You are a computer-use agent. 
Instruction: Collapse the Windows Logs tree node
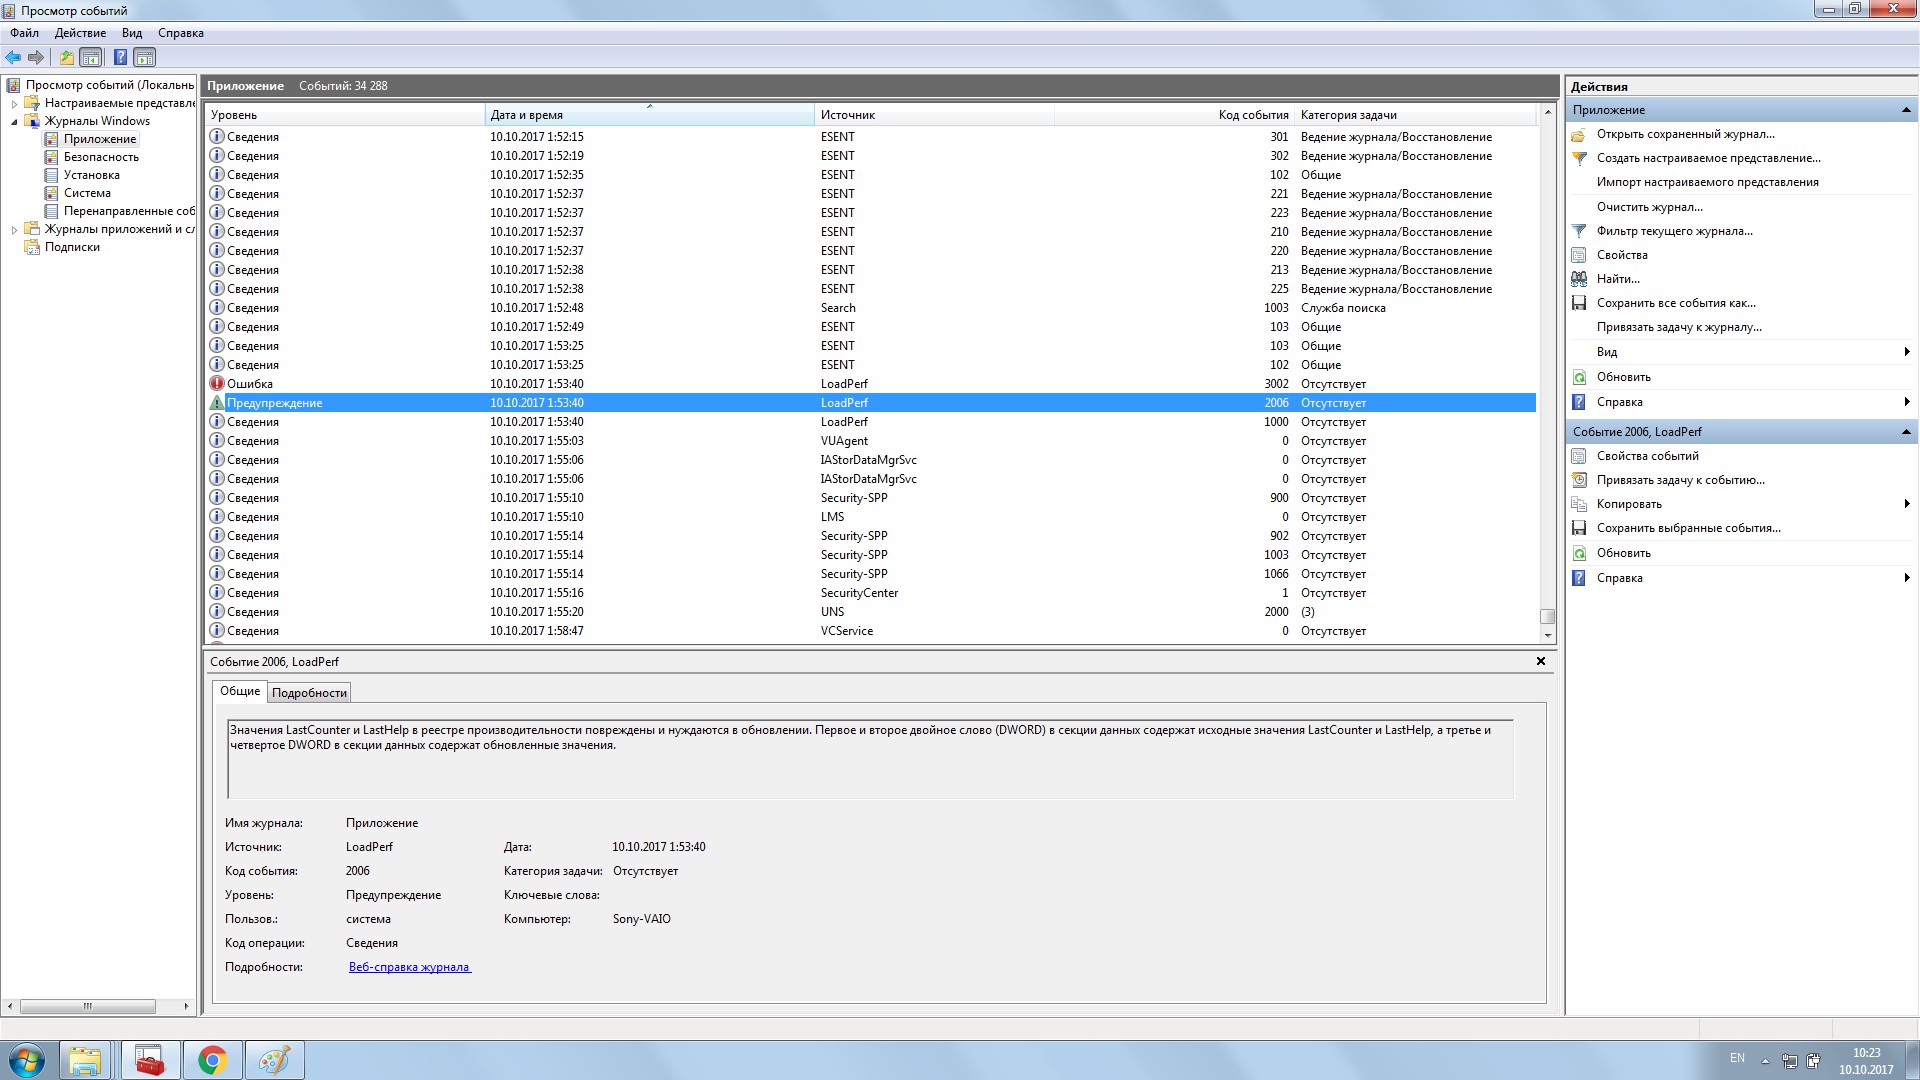point(14,121)
